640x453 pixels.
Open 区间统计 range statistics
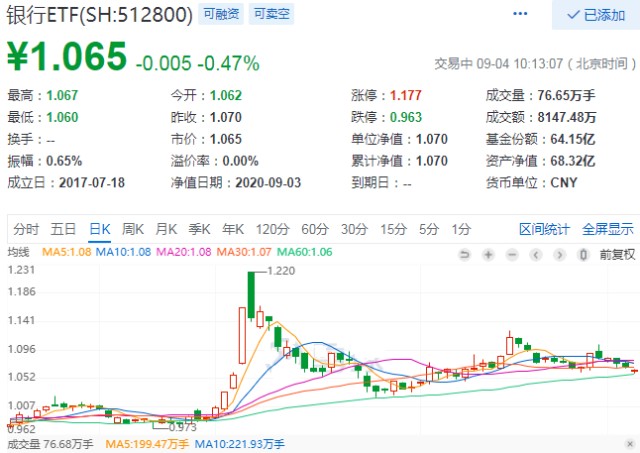(544, 229)
